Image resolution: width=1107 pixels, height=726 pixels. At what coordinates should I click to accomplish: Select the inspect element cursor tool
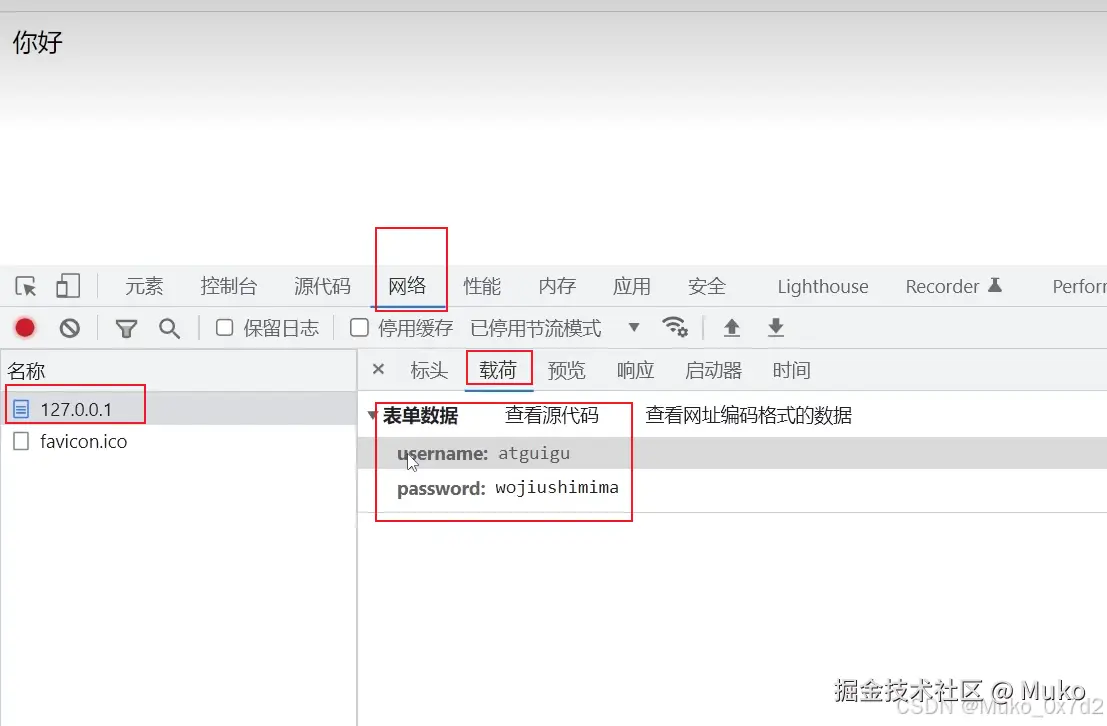coord(25,286)
